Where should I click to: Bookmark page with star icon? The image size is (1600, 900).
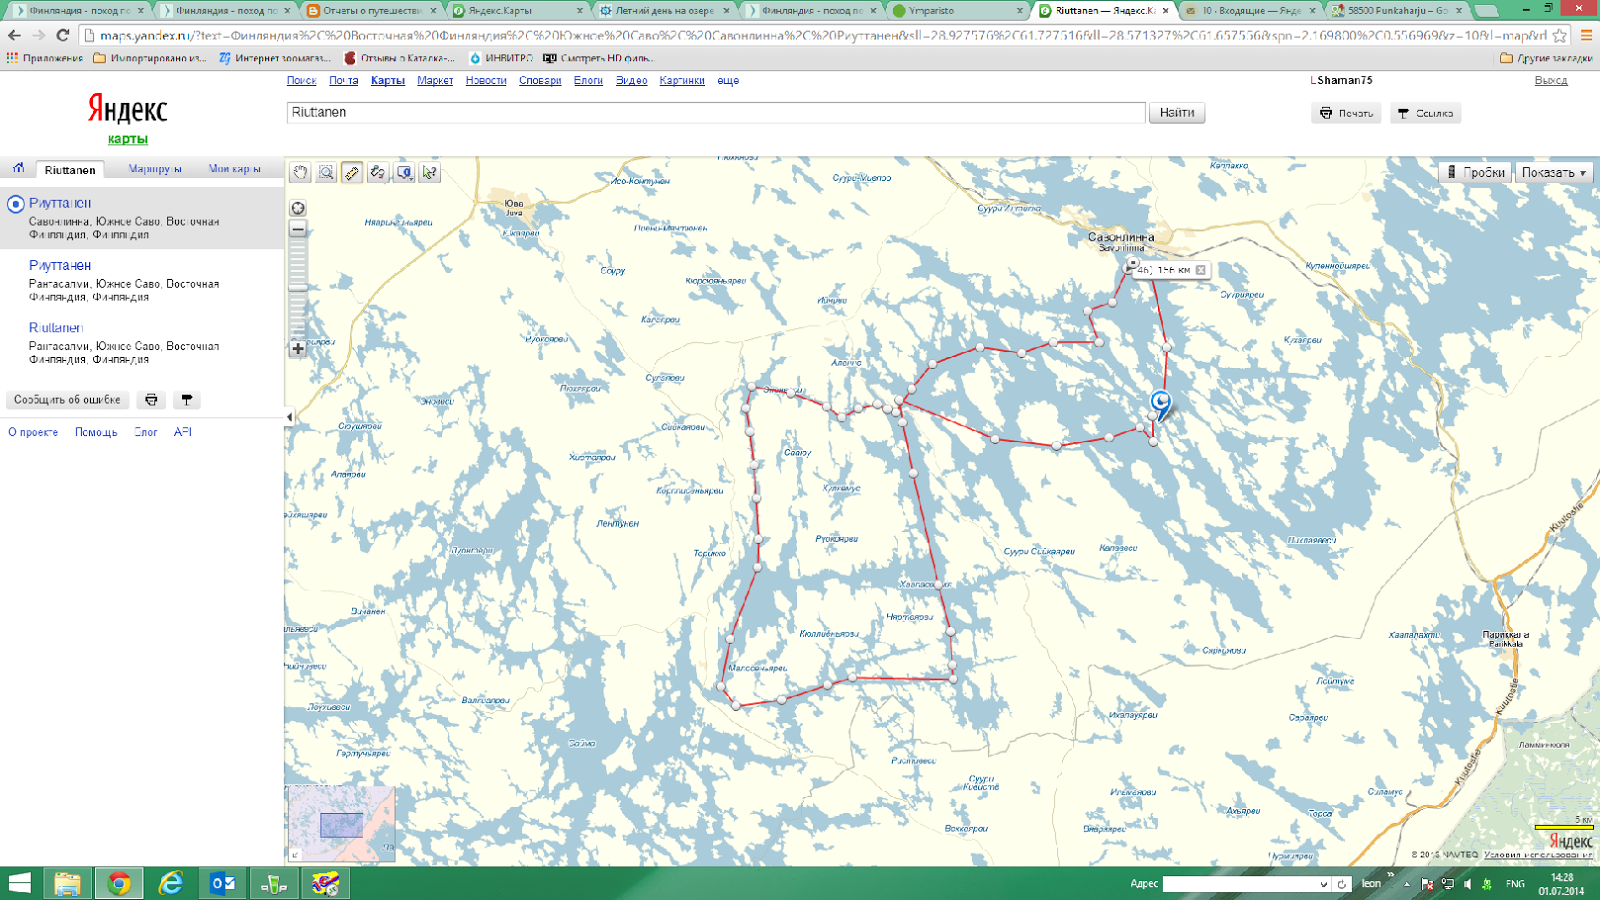1560,35
